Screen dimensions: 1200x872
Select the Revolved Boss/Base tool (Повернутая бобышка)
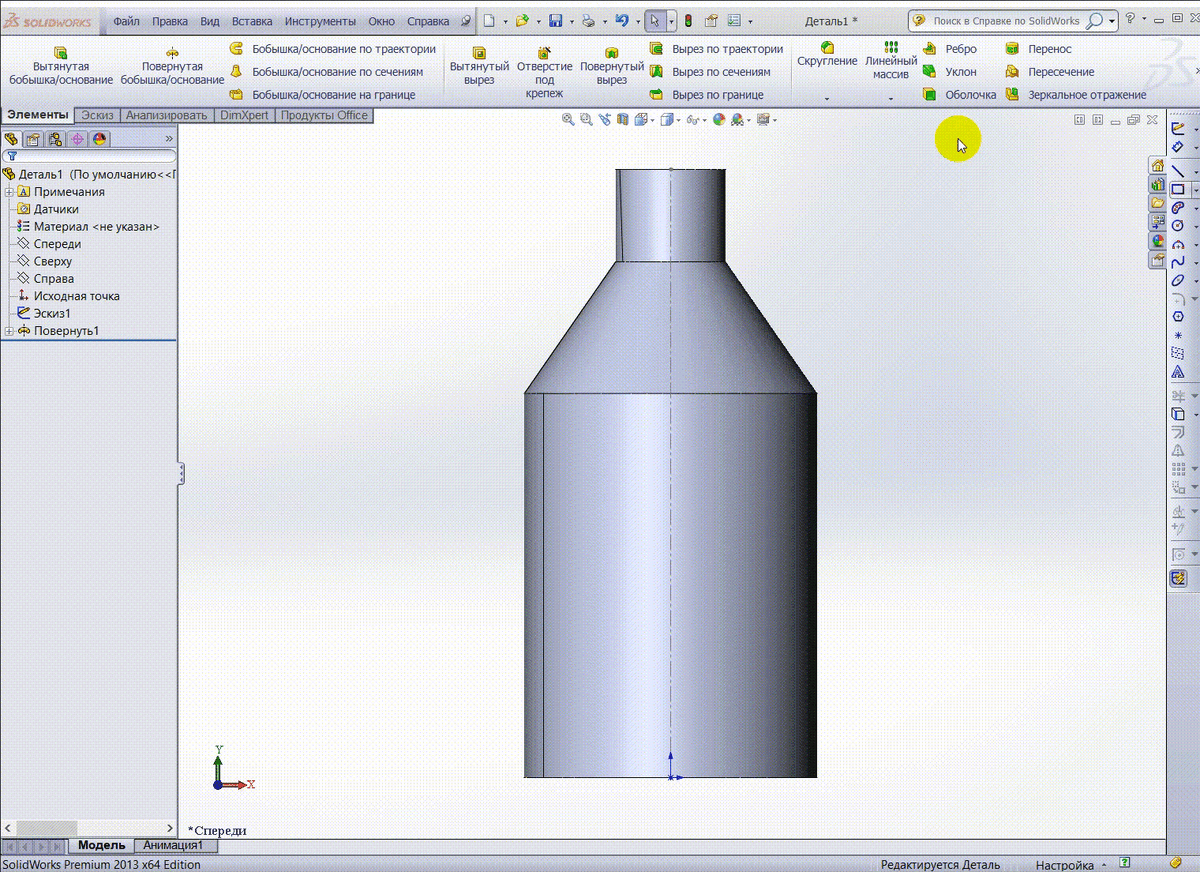(x=172, y=66)
